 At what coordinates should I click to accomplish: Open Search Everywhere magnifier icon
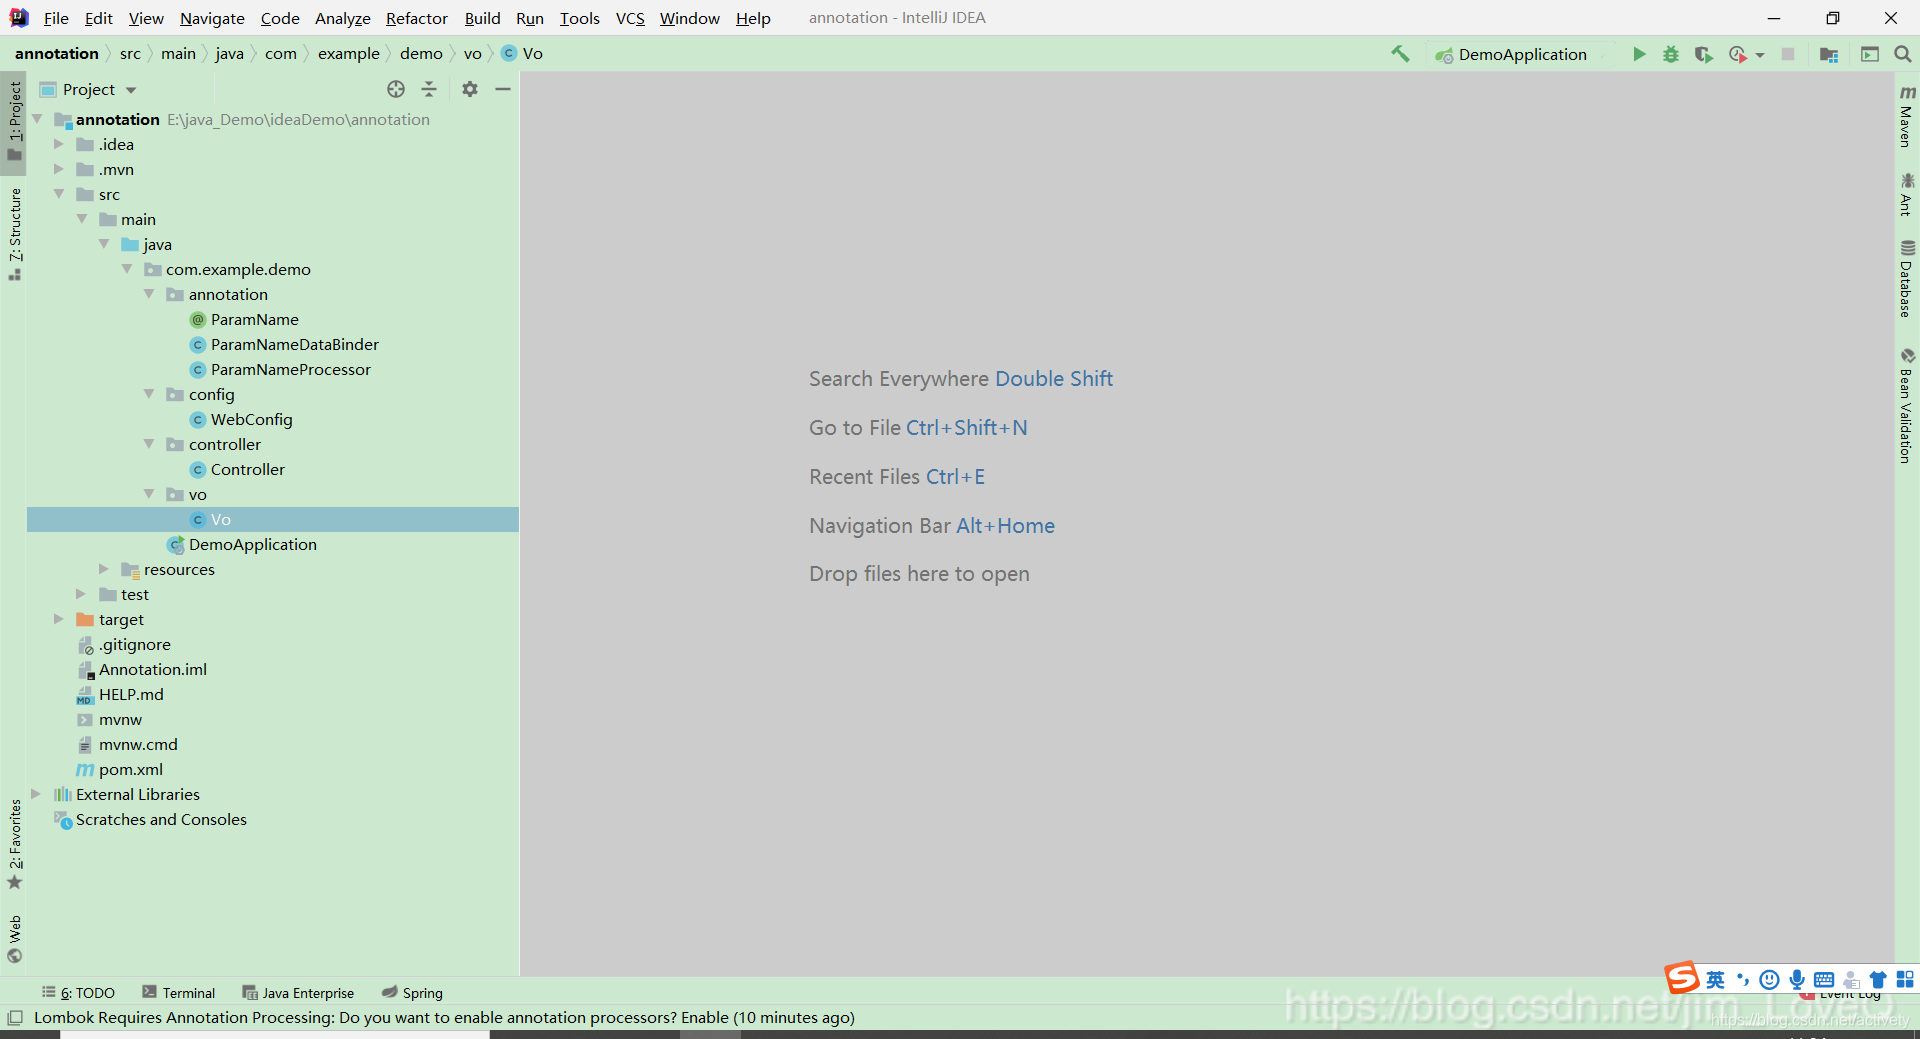click(x=1903, y=54)
